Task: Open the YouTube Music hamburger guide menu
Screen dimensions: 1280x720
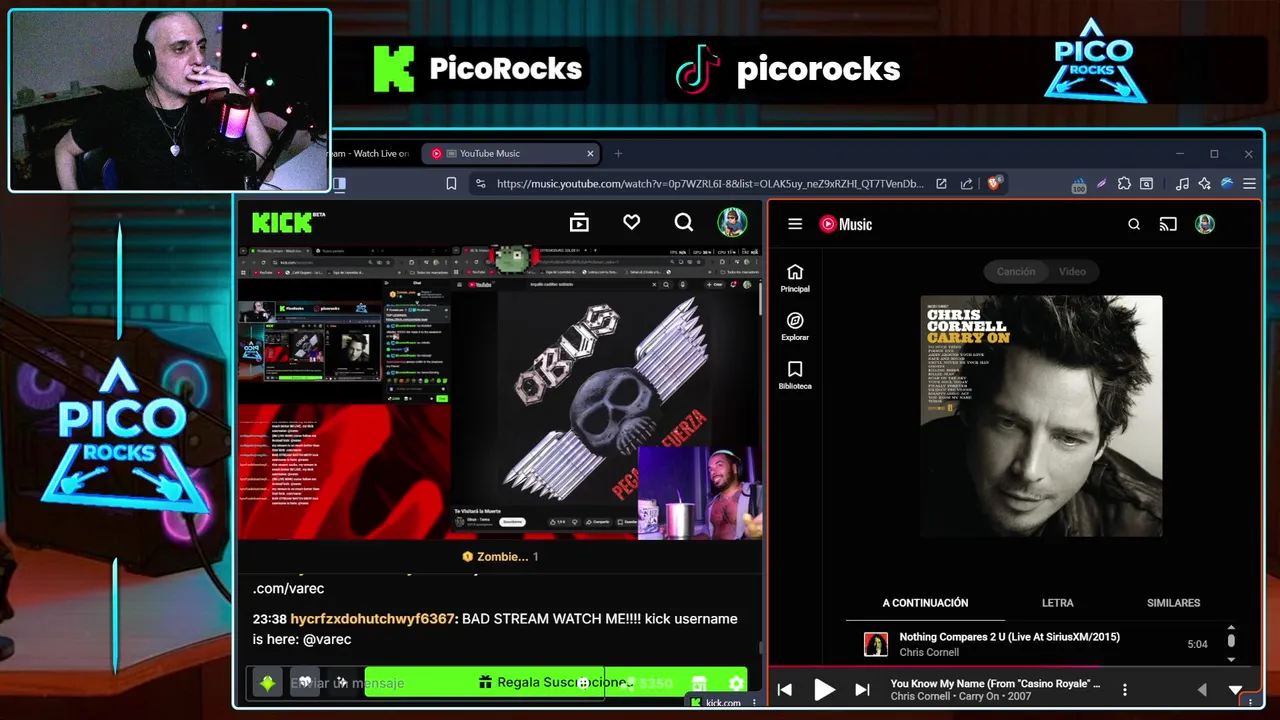Action: 795,224
